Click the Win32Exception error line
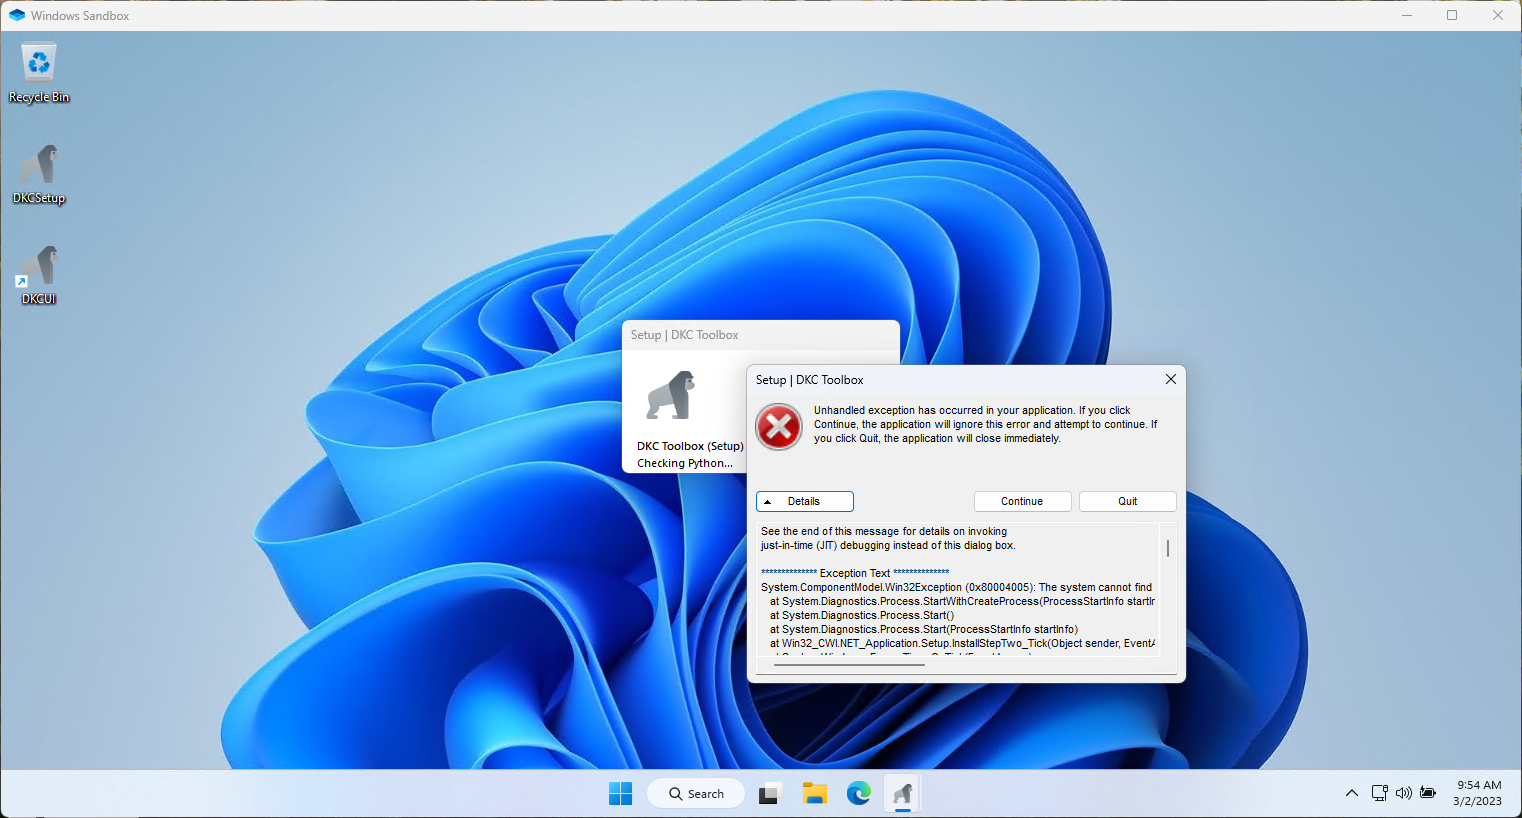The image size is (1522, 818). coord(957,587)
